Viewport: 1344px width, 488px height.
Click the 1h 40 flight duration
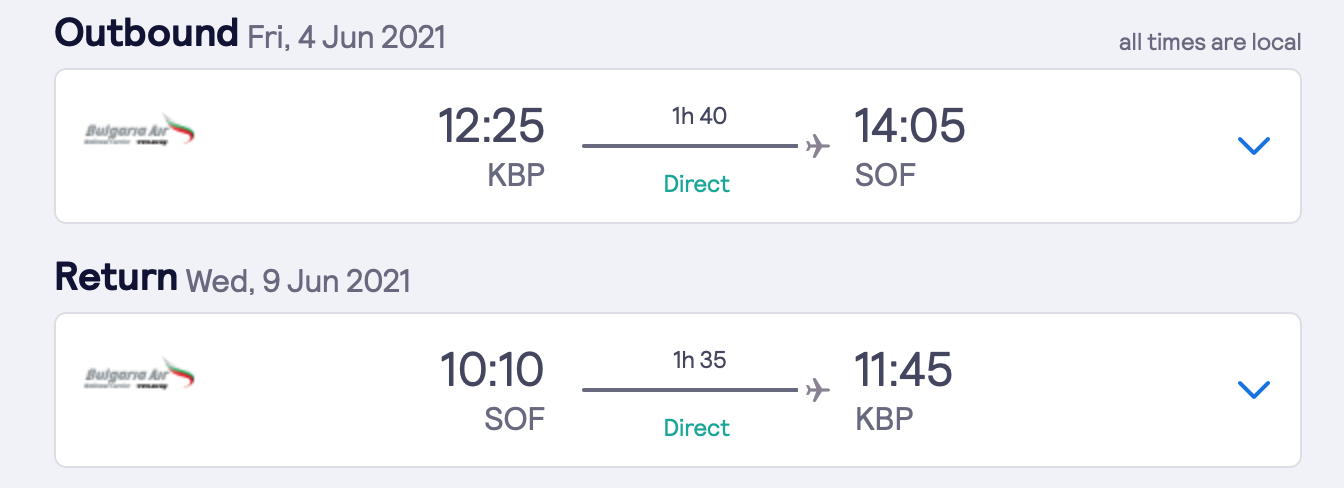click(x=699, y=116)
